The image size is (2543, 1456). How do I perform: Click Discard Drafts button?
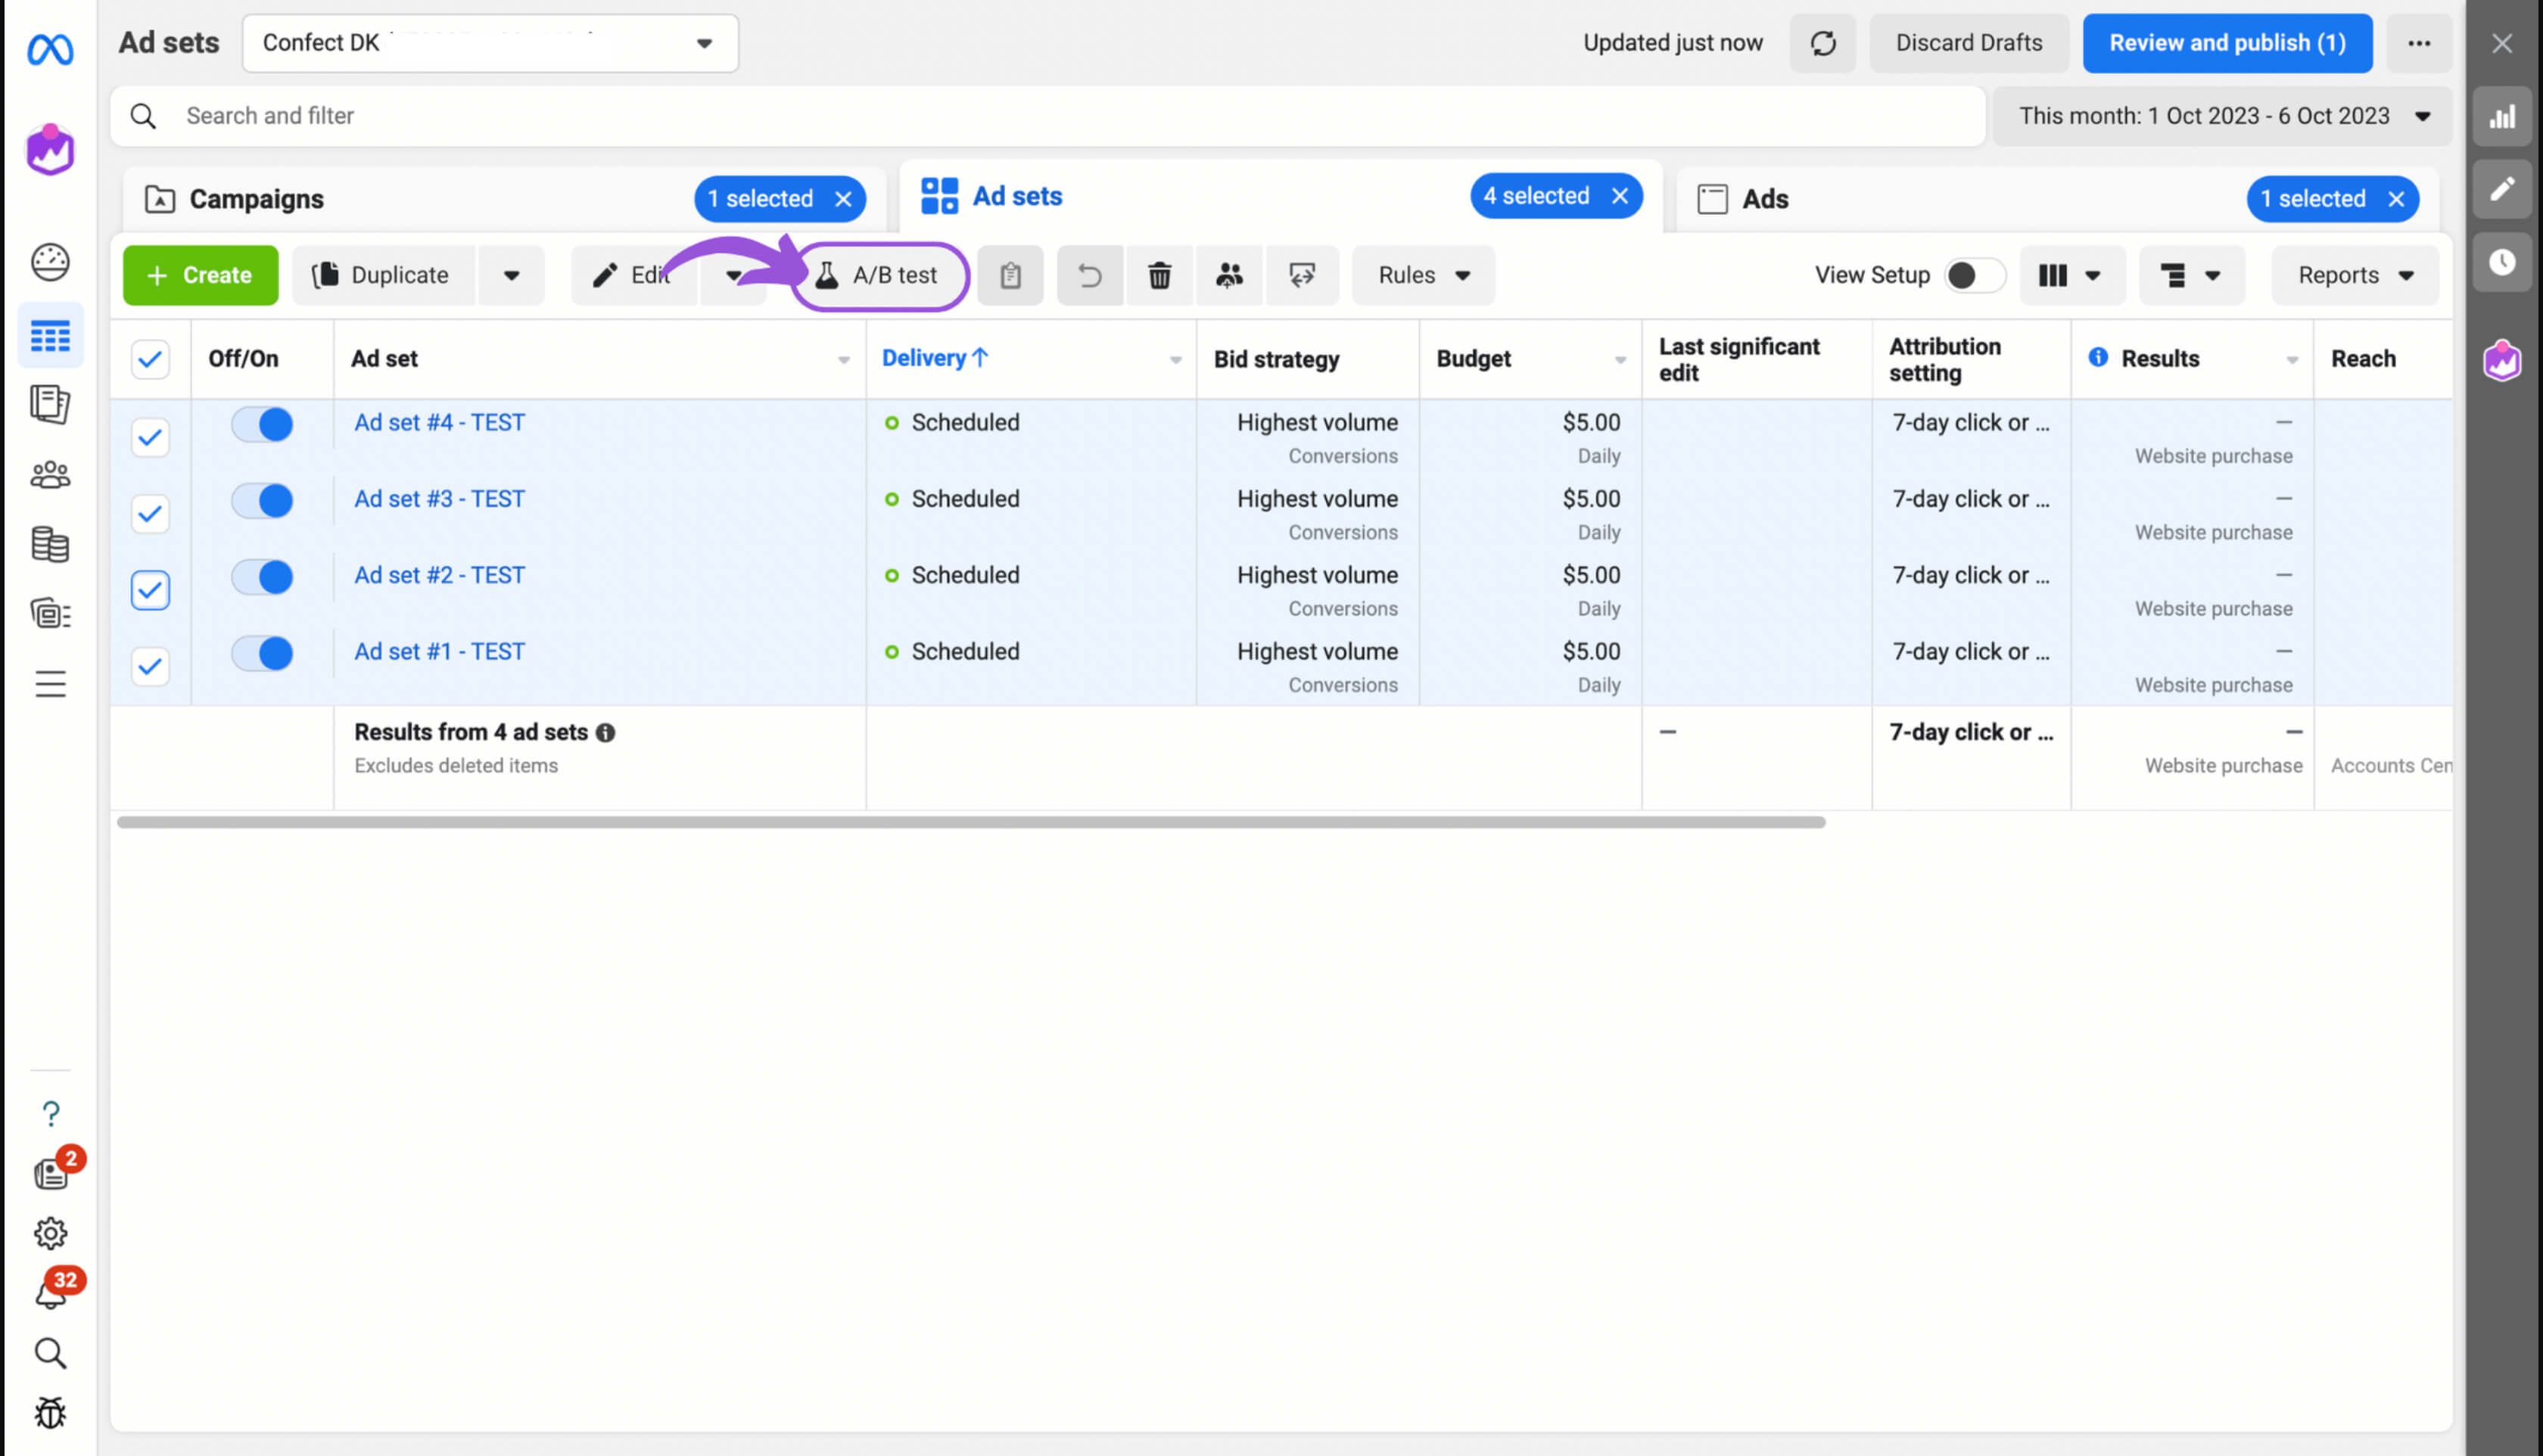(1969, 43)
